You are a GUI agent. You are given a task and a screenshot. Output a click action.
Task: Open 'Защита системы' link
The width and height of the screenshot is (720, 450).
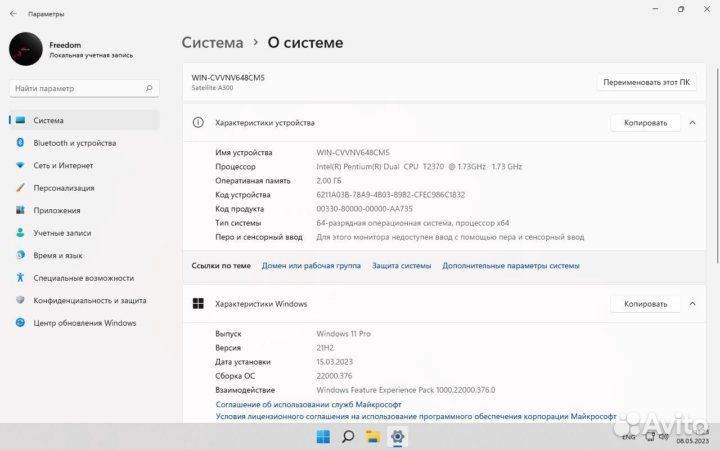(401, 265)
